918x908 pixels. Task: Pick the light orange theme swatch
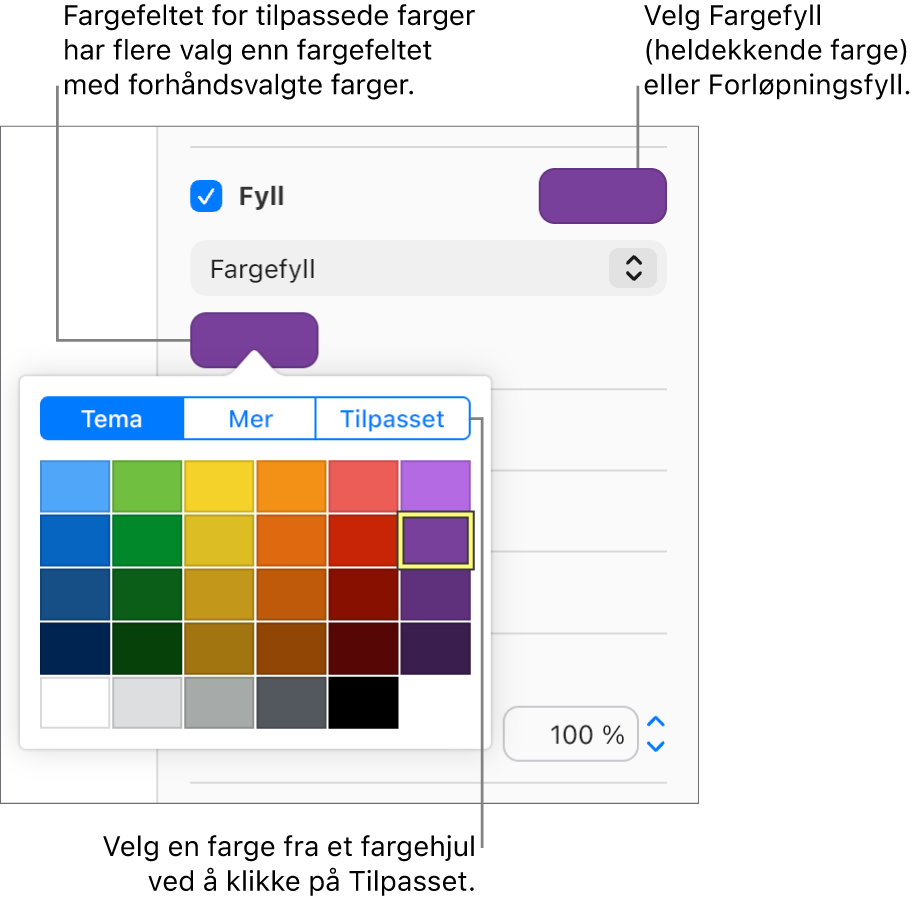[x=291, y=487]
